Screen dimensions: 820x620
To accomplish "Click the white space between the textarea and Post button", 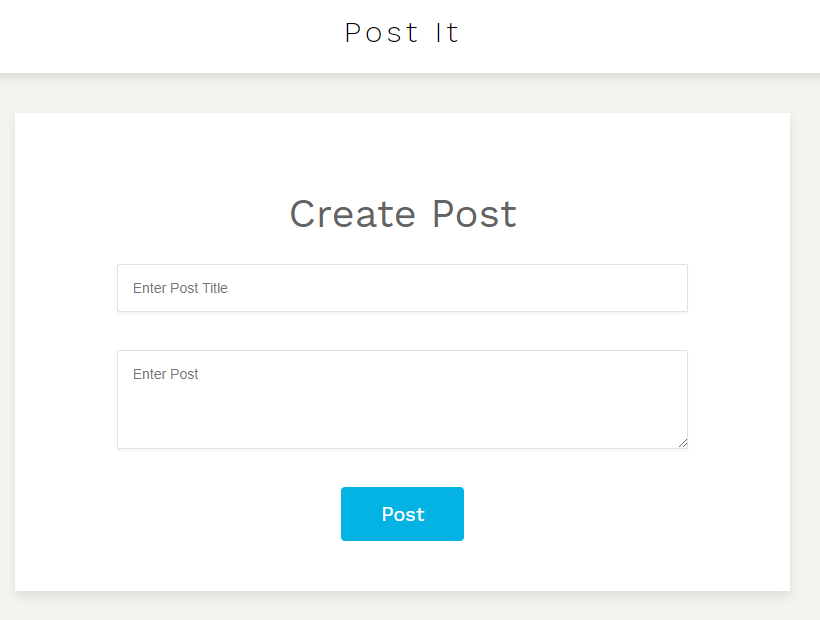I will click(402, 468).
